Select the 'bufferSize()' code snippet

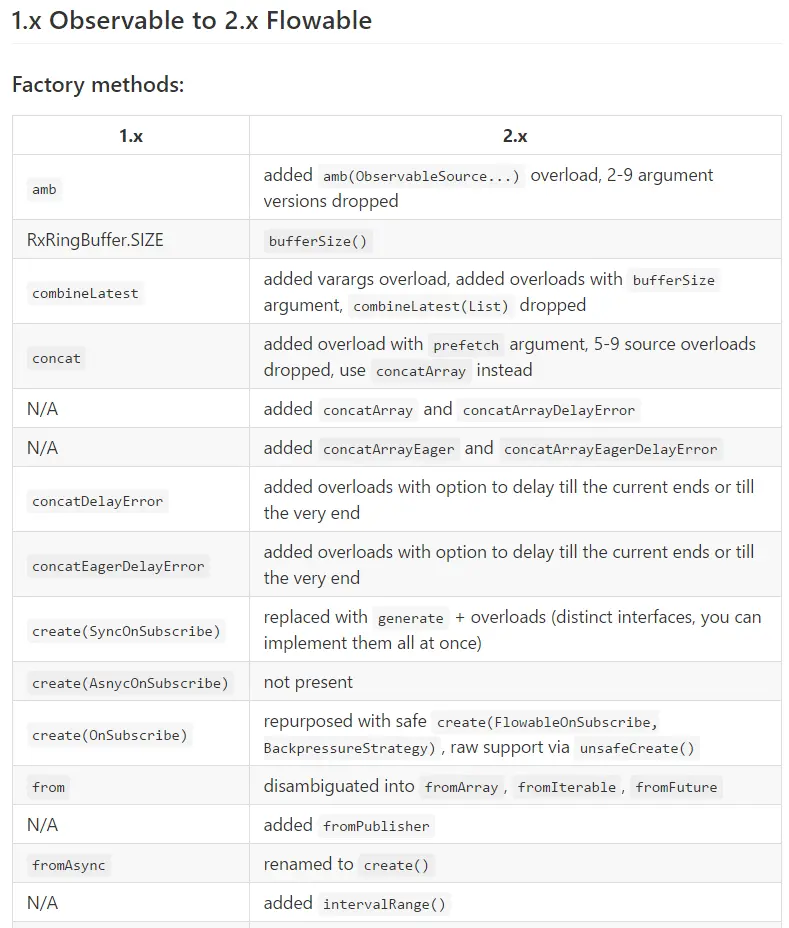[x=318, y=241]
